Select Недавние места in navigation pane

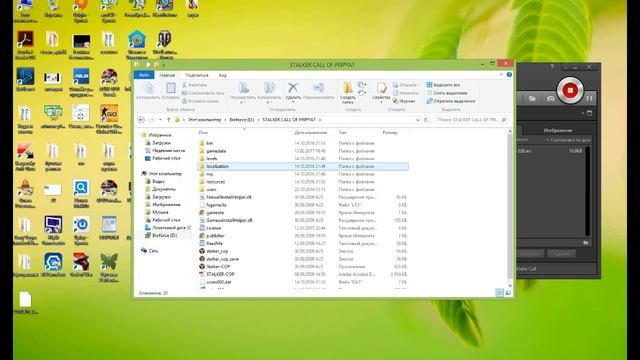[168, 151]
